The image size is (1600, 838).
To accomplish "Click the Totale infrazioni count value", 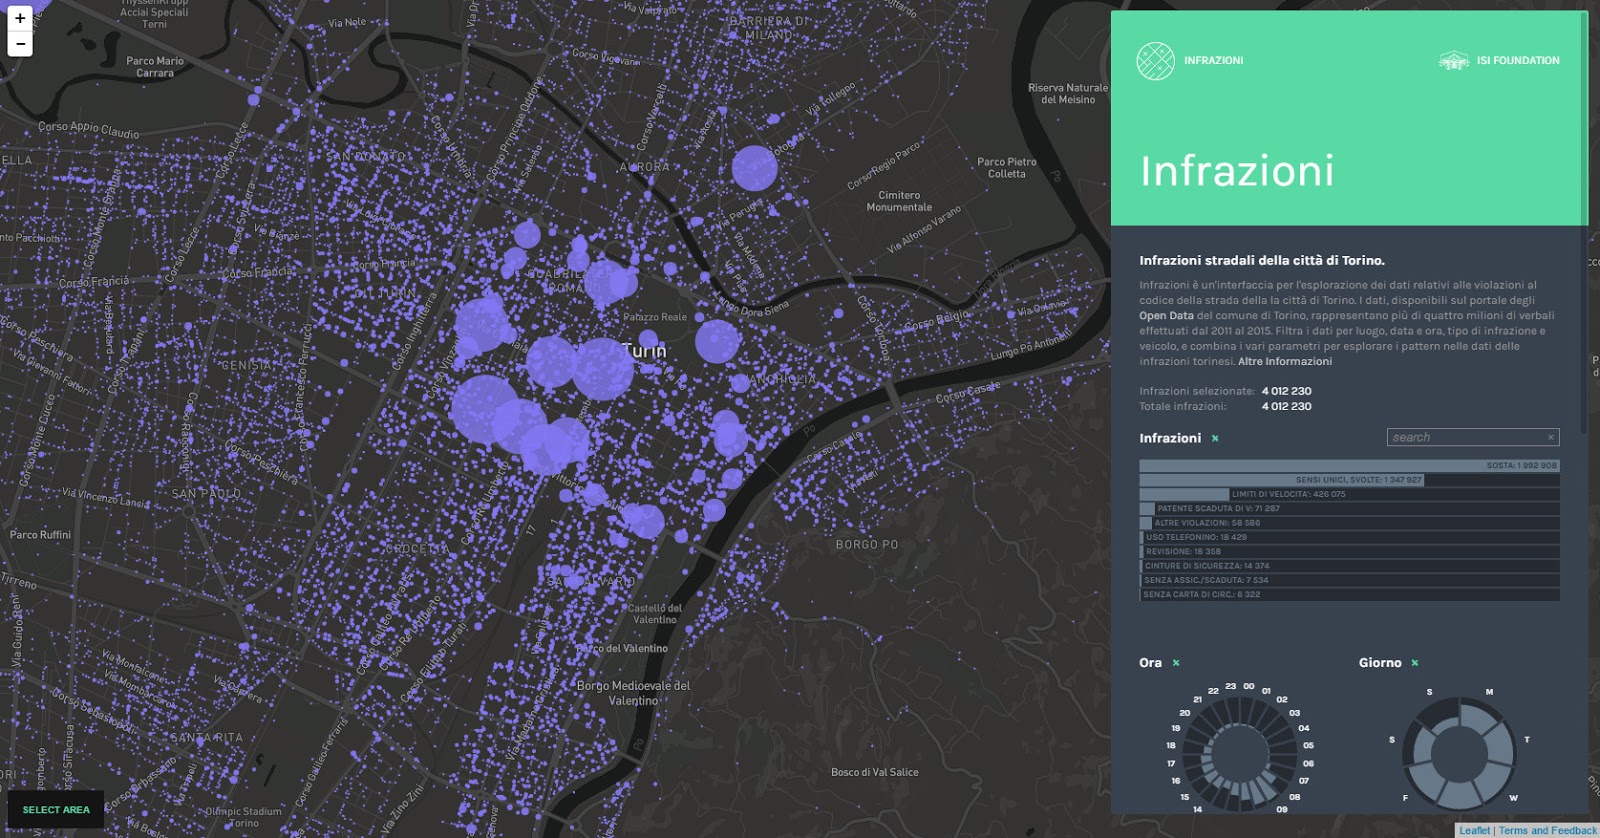I will coord(1286,407).
